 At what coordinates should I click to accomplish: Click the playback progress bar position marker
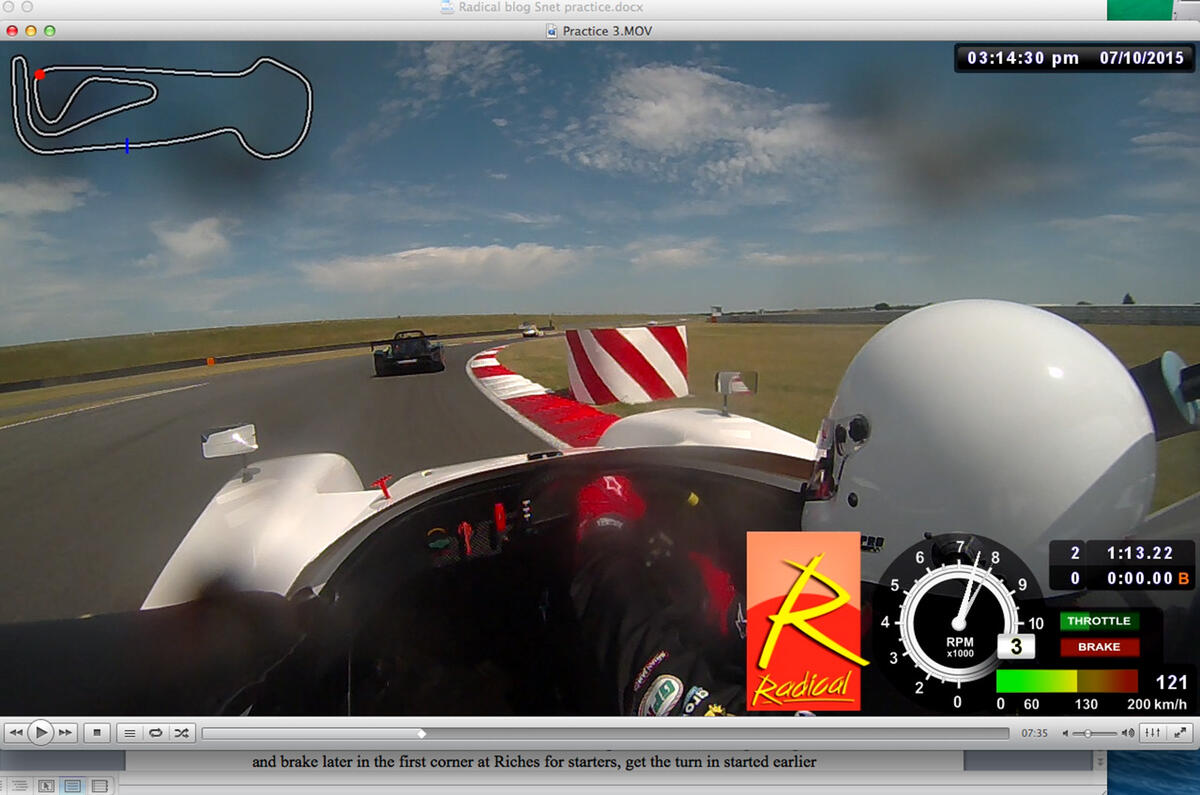coord(421,733)
